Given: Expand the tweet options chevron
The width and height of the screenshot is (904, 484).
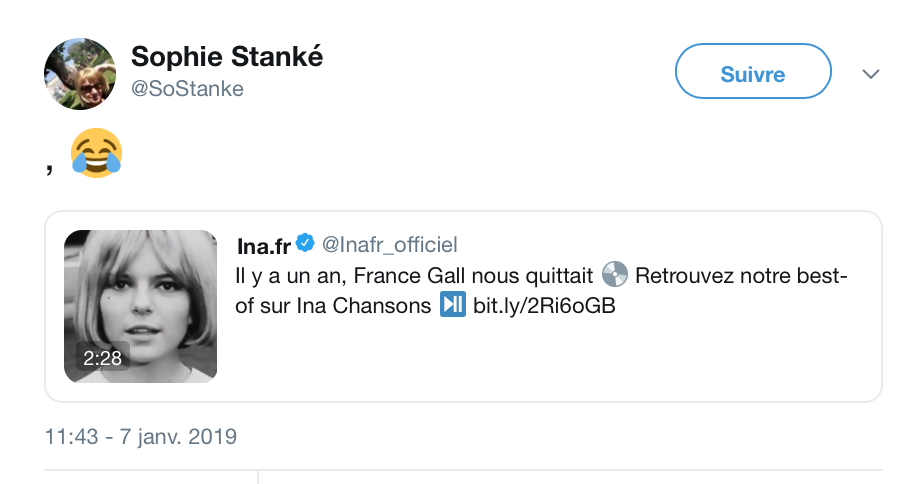Looking at the screenshot, I should 871,74.
